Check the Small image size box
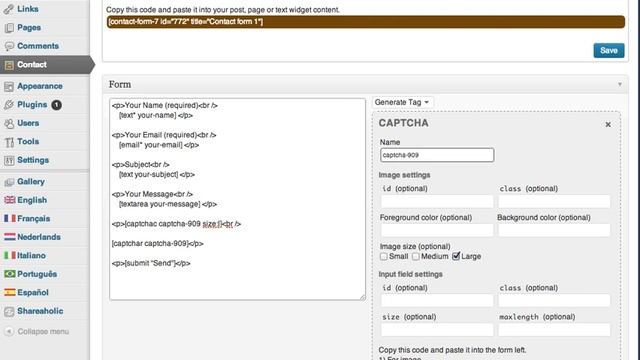Screen dimensions: 640x360 (383, 256)
